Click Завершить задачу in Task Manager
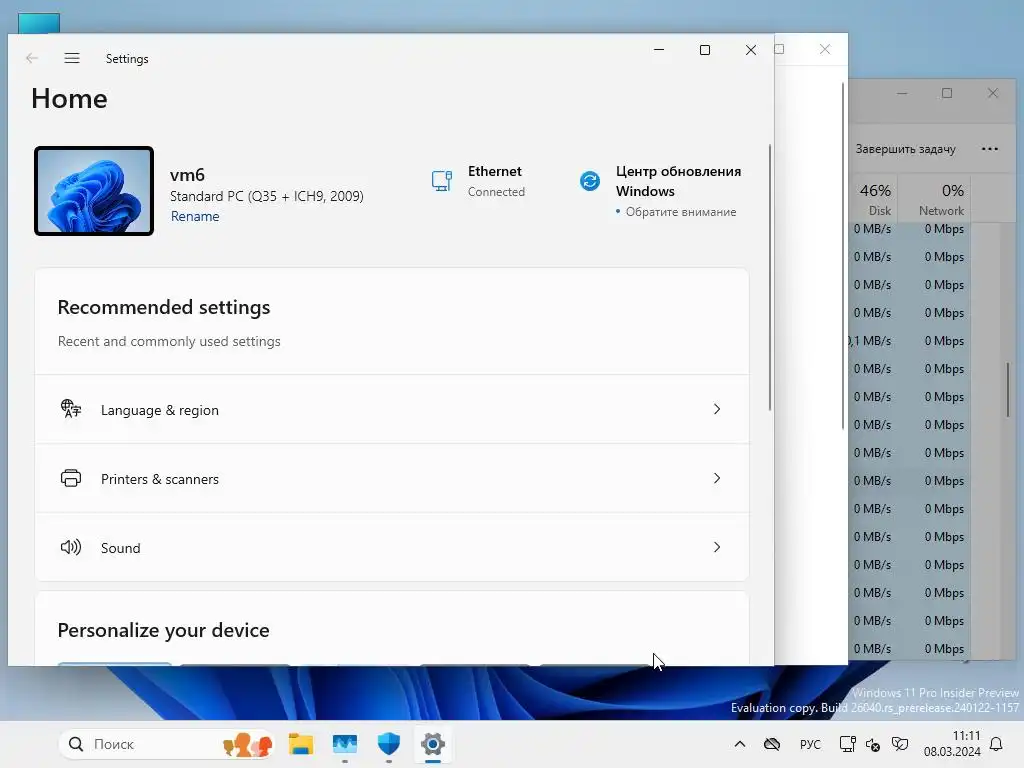1024x768 pixels. pyautogui.click(x=905, y=149)
